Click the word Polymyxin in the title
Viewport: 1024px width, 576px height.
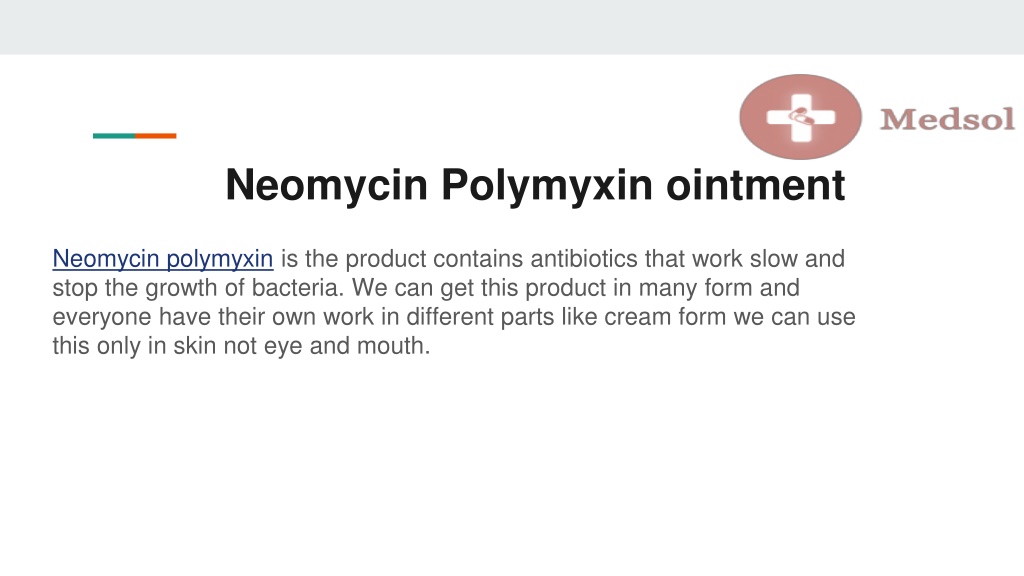tap(547, 185)
